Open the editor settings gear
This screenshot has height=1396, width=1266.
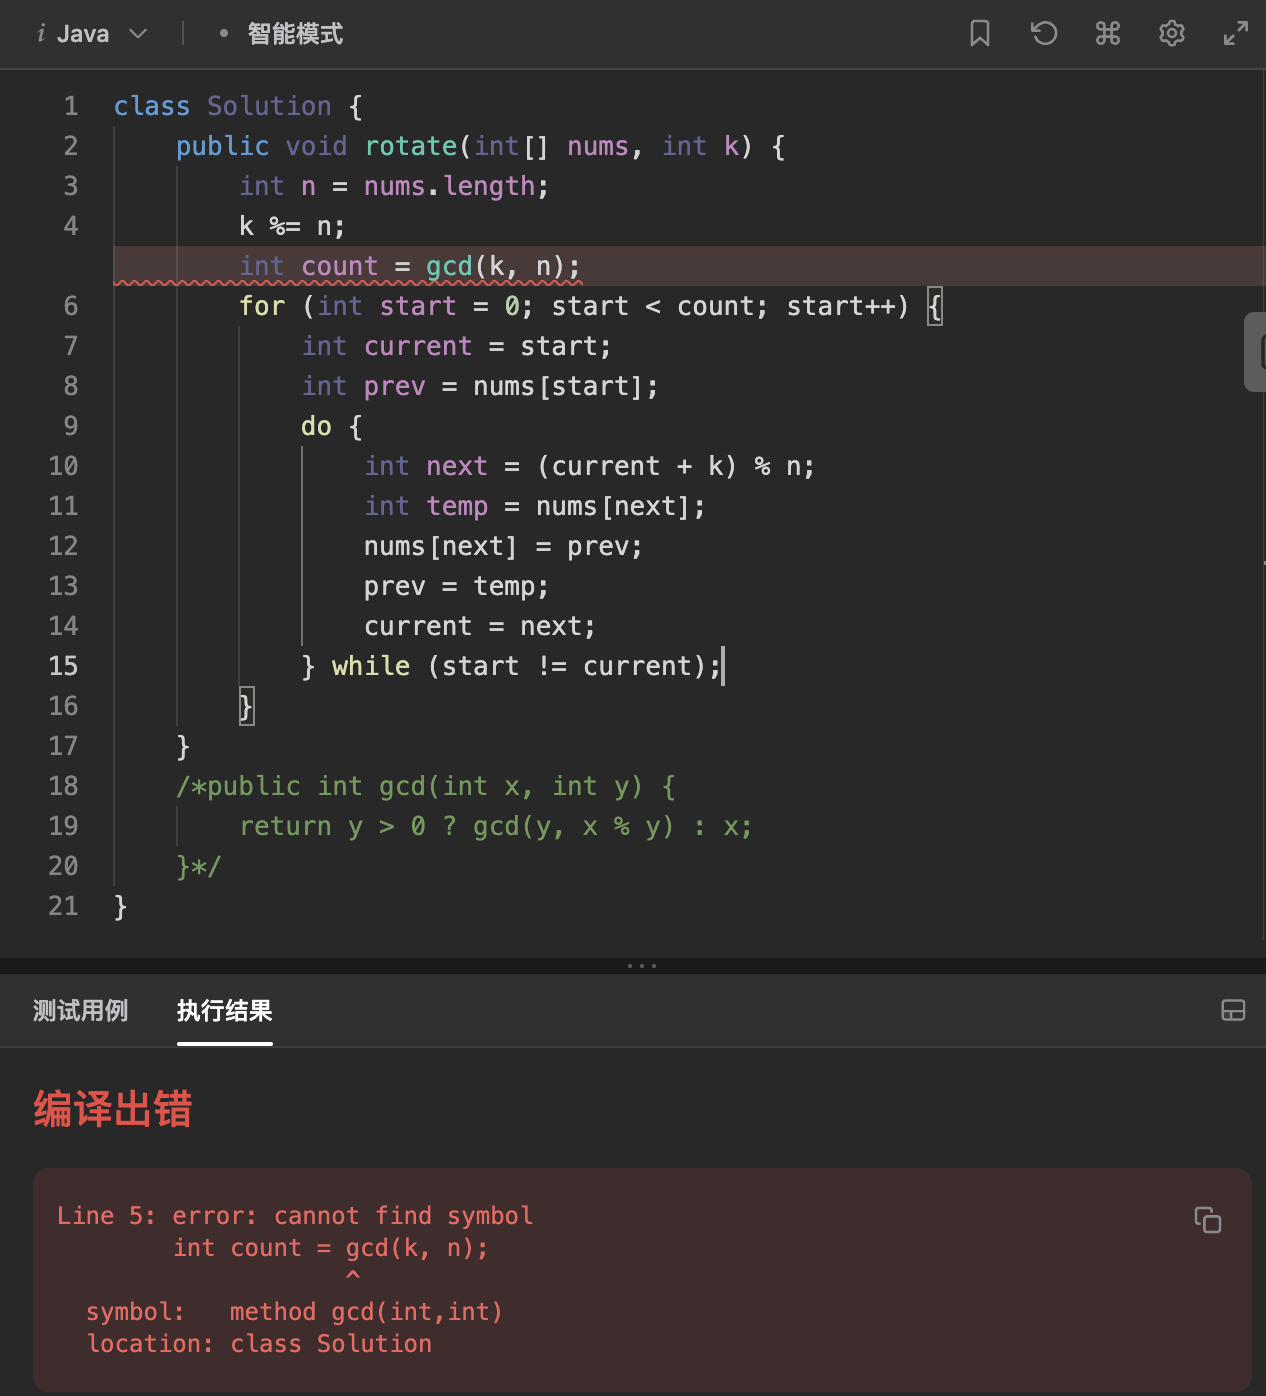[x=1171, y=33]
